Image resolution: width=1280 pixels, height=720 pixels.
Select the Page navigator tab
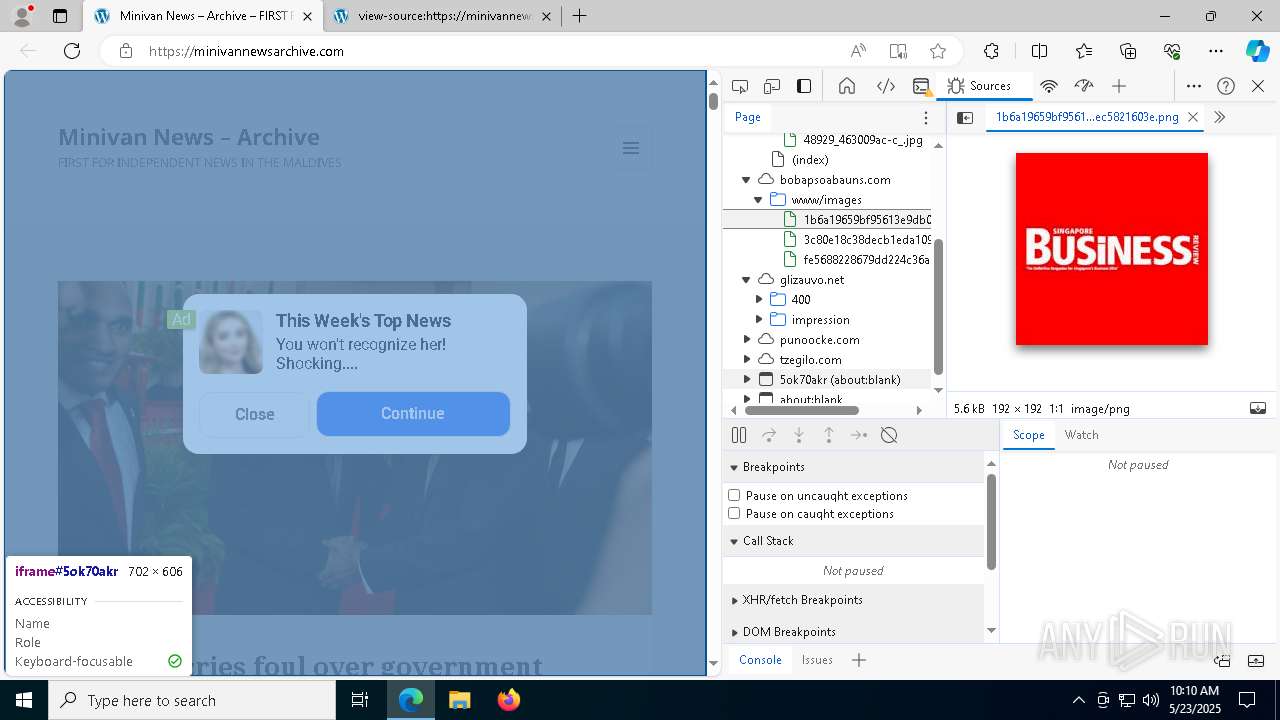(x=748, y=117)
